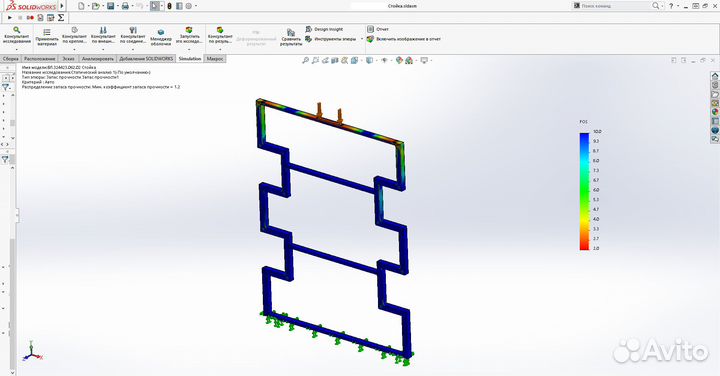The height and width of the screenshot is (376, 720).
Task: Expand the SOLIDWORKS logo menu arrow
Action: [x=62, y=6]
